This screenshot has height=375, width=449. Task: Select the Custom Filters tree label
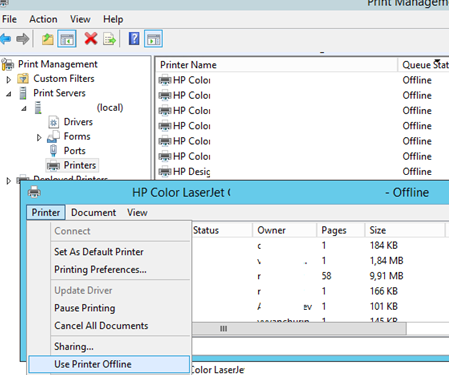tap(64, 79)
